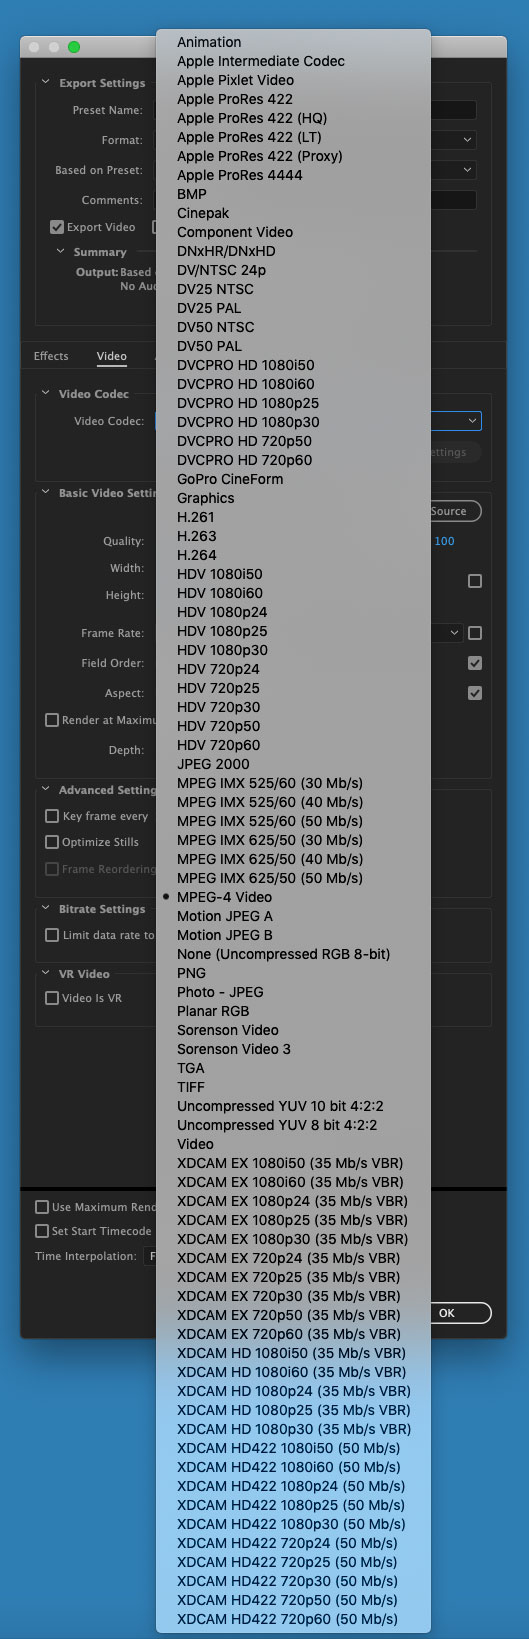Viewport: 529px width, 1639px height.
Task: Collapse Bitrate Settings section
Action: pos(46,909)
